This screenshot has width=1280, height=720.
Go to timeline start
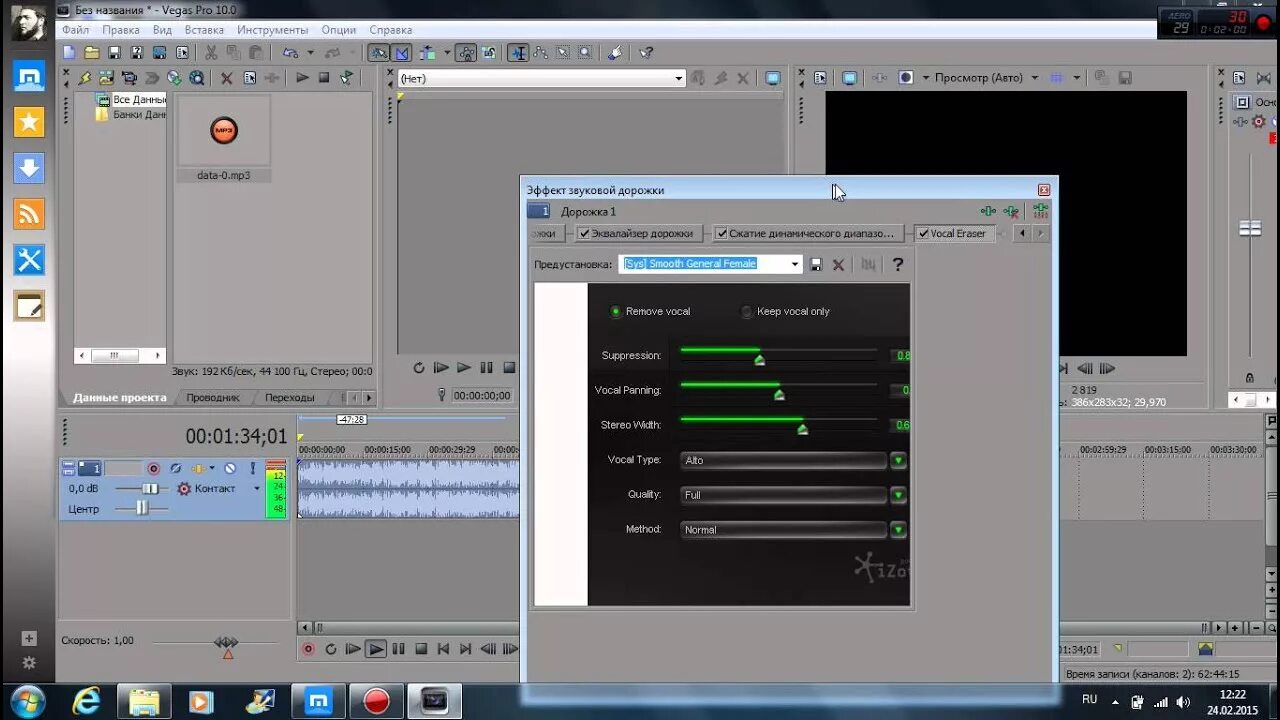443,649
